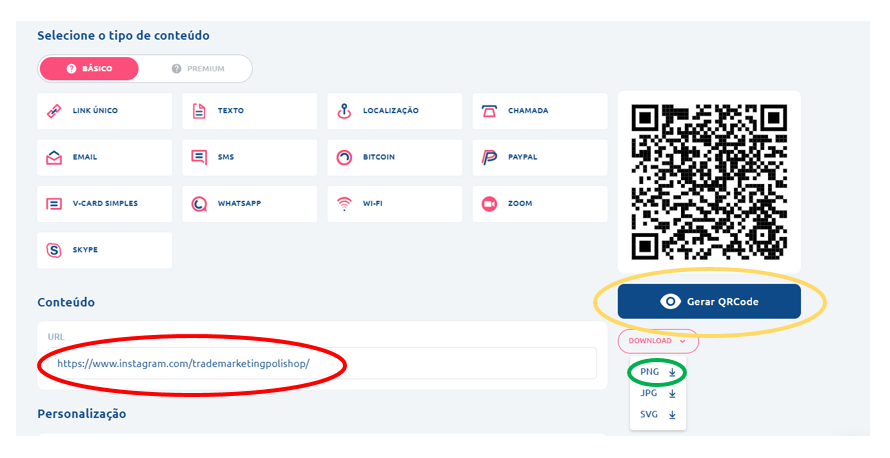The image size is (890, 458).
Task: Click the generated QR code preview
Action: tap(709, 182)
